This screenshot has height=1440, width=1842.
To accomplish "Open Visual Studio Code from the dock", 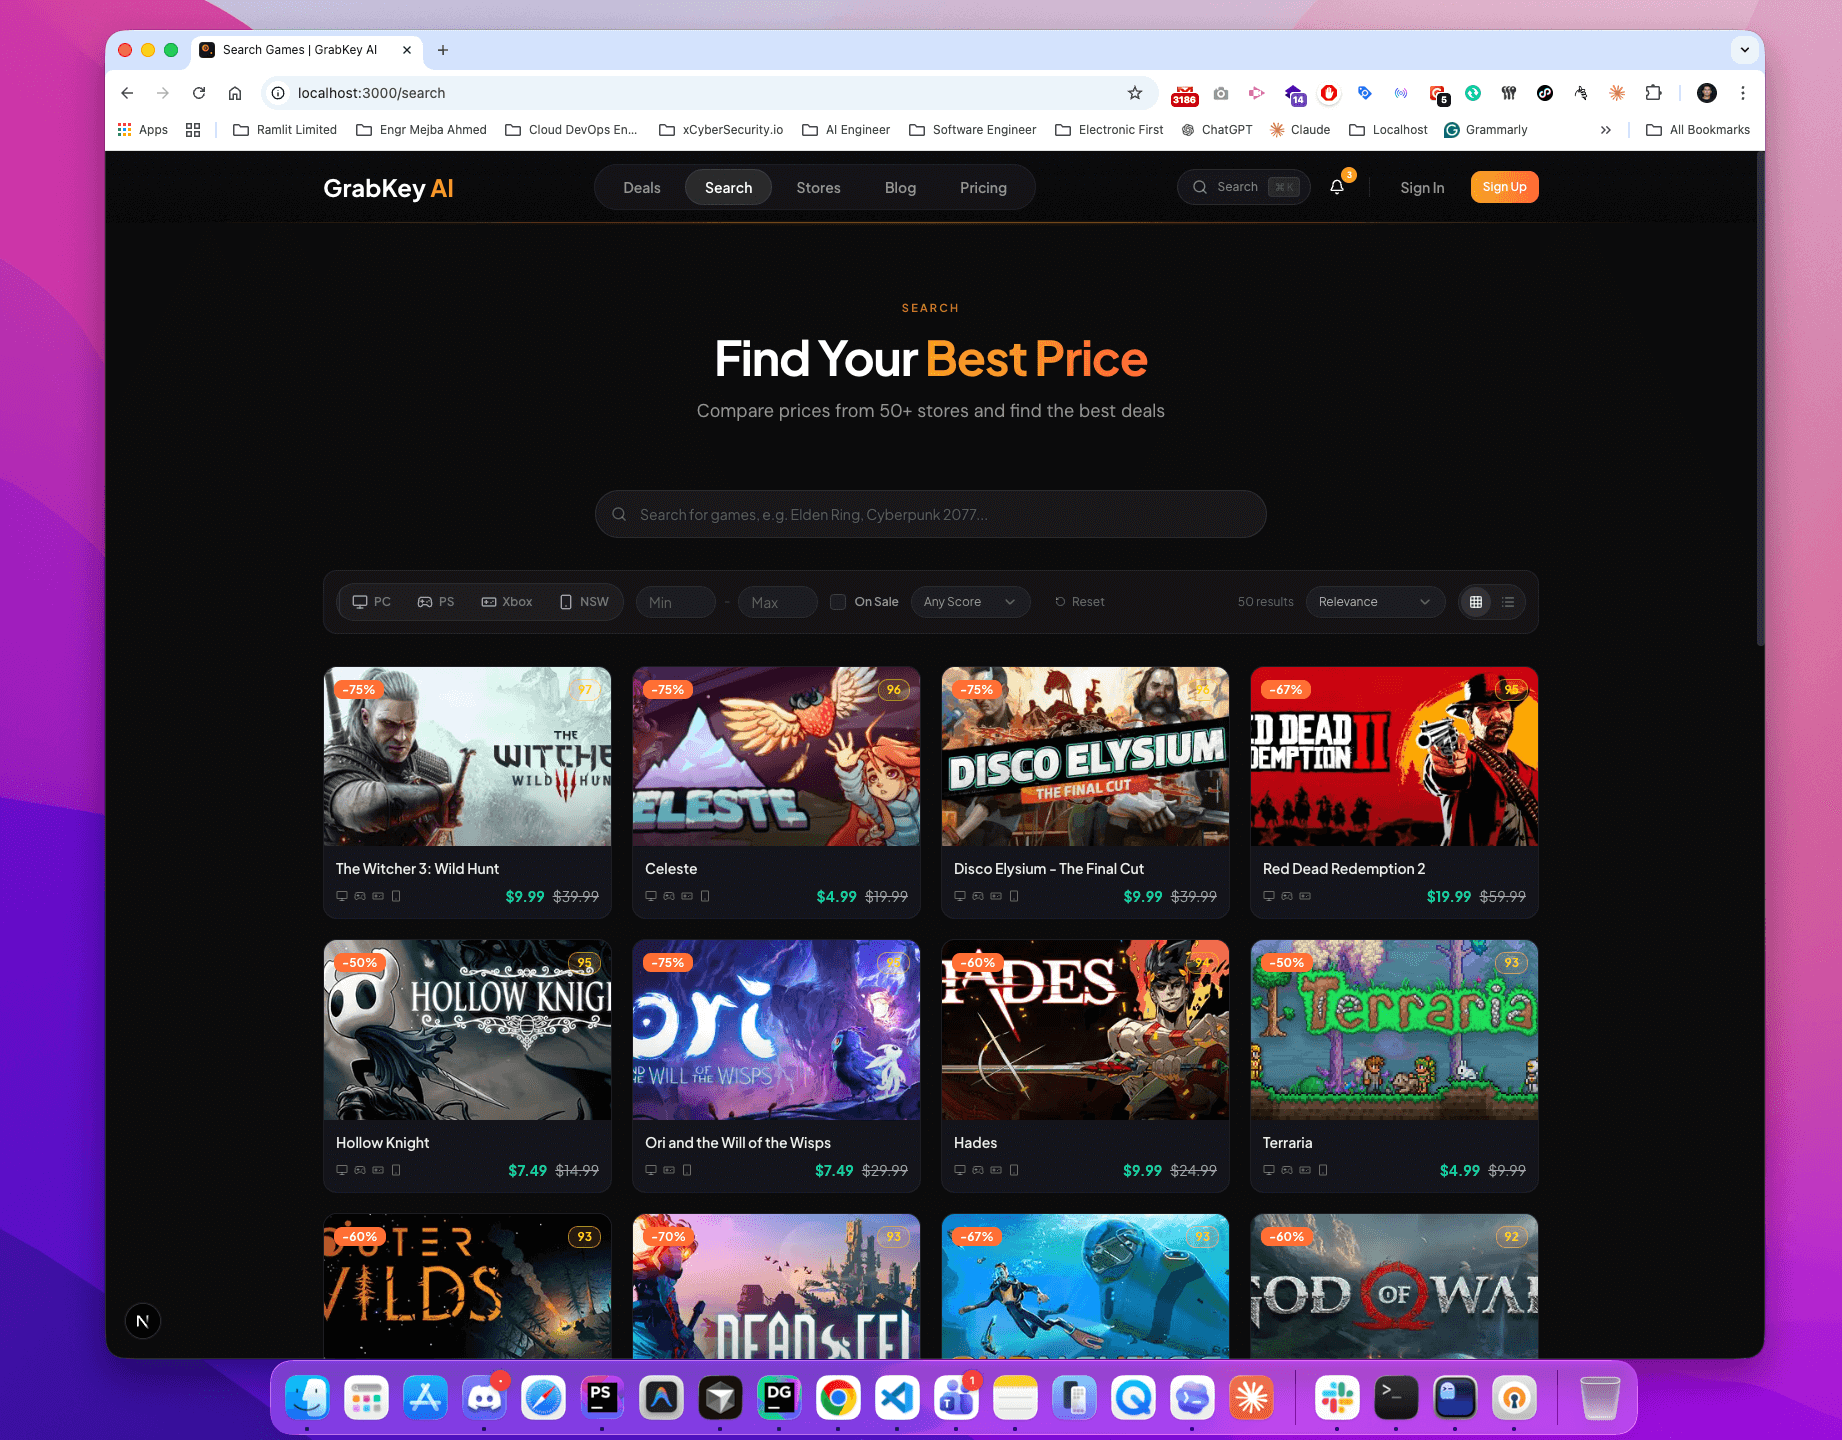I will click(x=897, y=1397).
